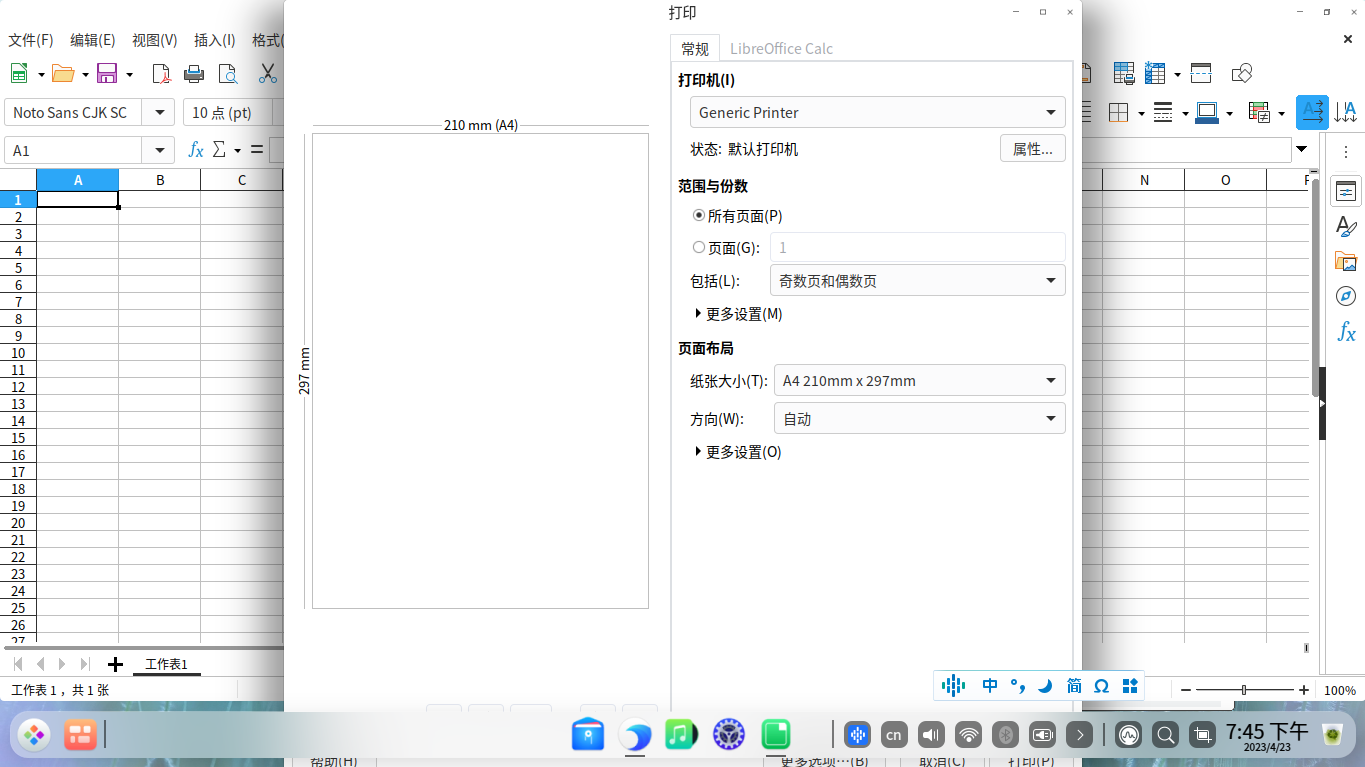Open the sidebar Properties panel icon
Screen dimensions: 1365x767
[1346, 192]
